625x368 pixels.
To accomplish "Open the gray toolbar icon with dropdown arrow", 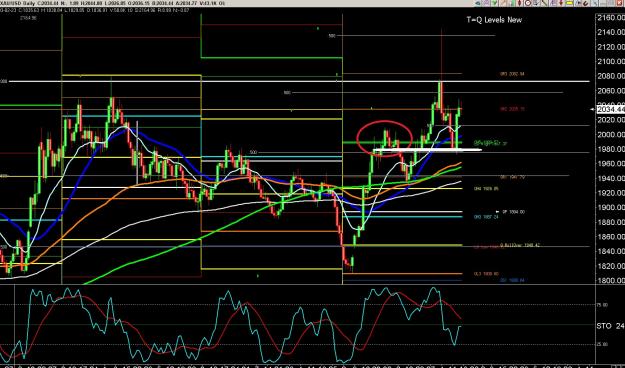I will tap(536, 3).
